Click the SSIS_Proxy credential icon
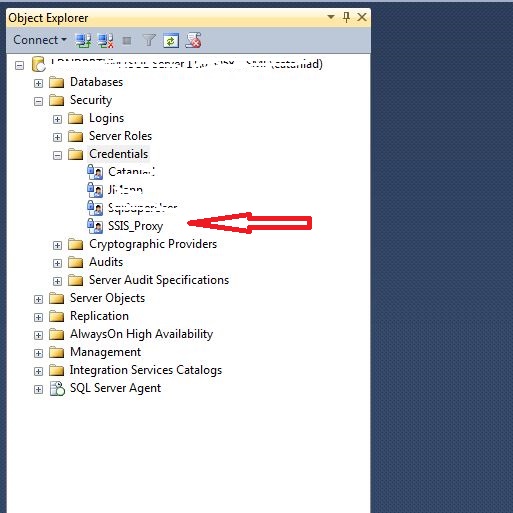Viewport: 513px width, 513px height. (95, 226)
